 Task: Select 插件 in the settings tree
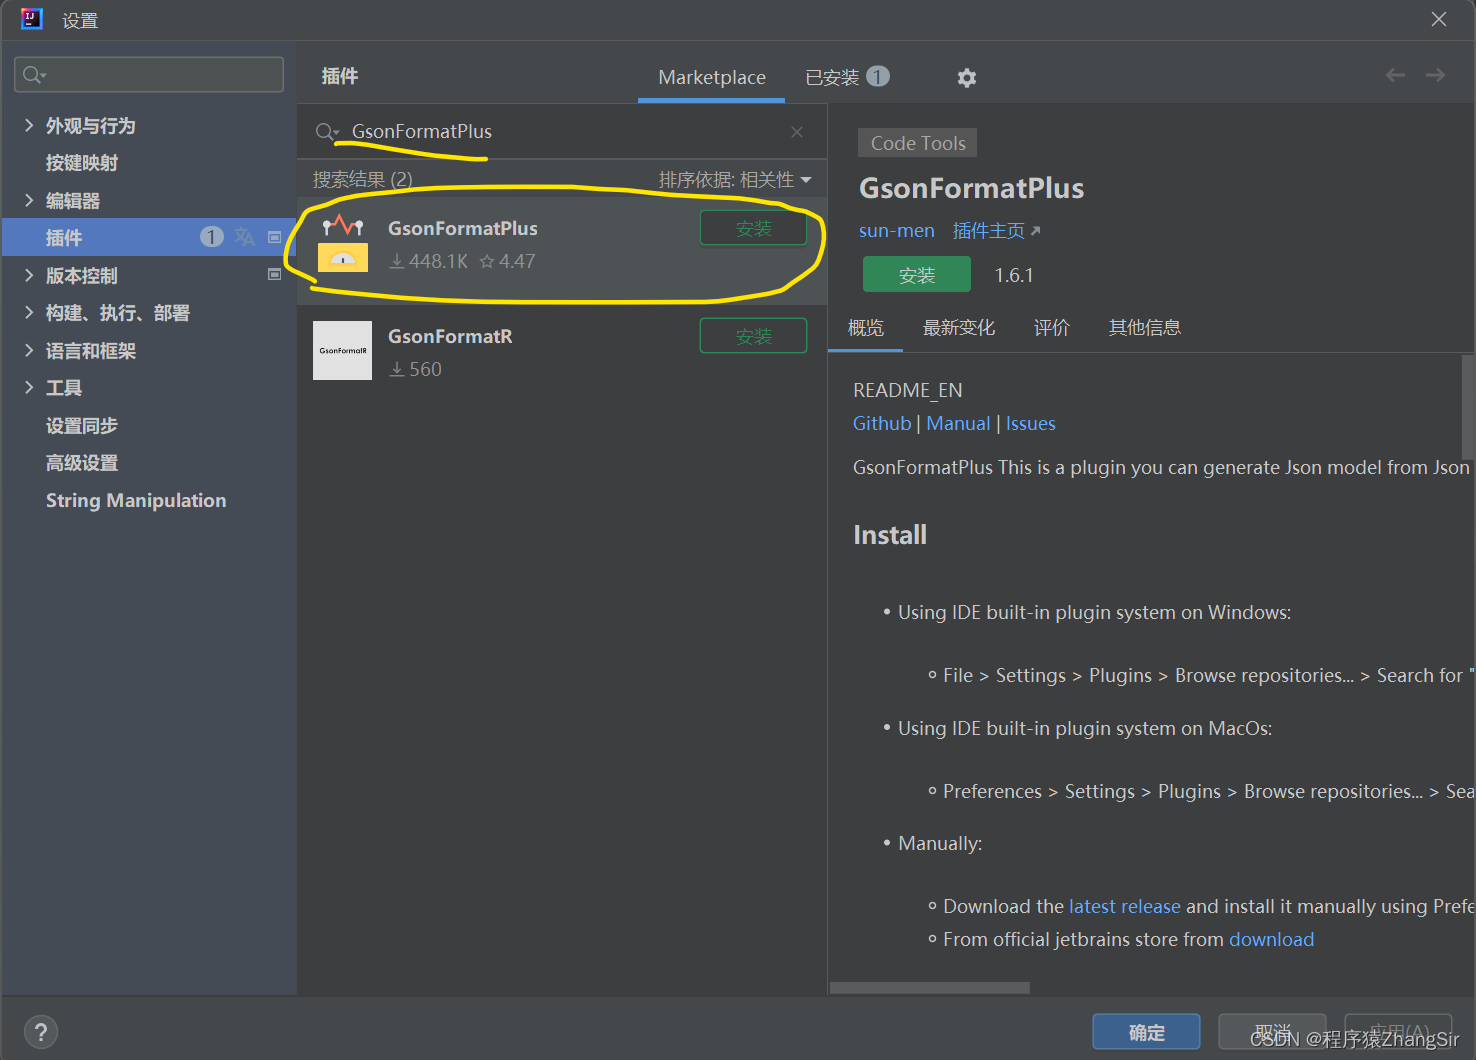[x=148, y=237]
